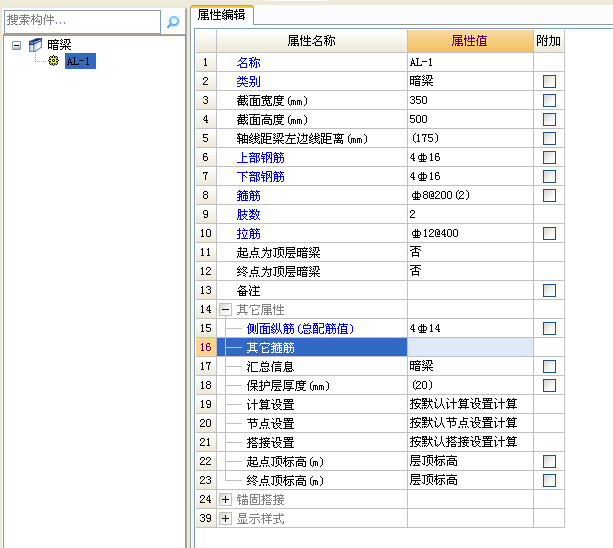The image size is (613, 548).
Task: Click in the 搜索构件 search field
Action: (x=80, y=21)
